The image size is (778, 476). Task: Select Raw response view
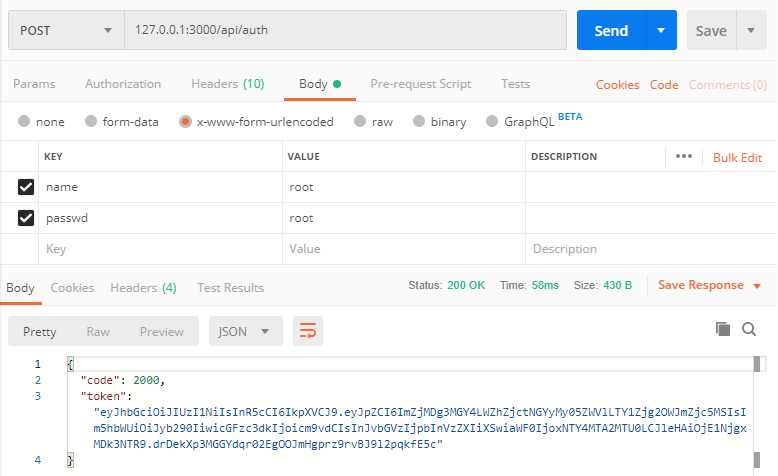coord(98,332)
